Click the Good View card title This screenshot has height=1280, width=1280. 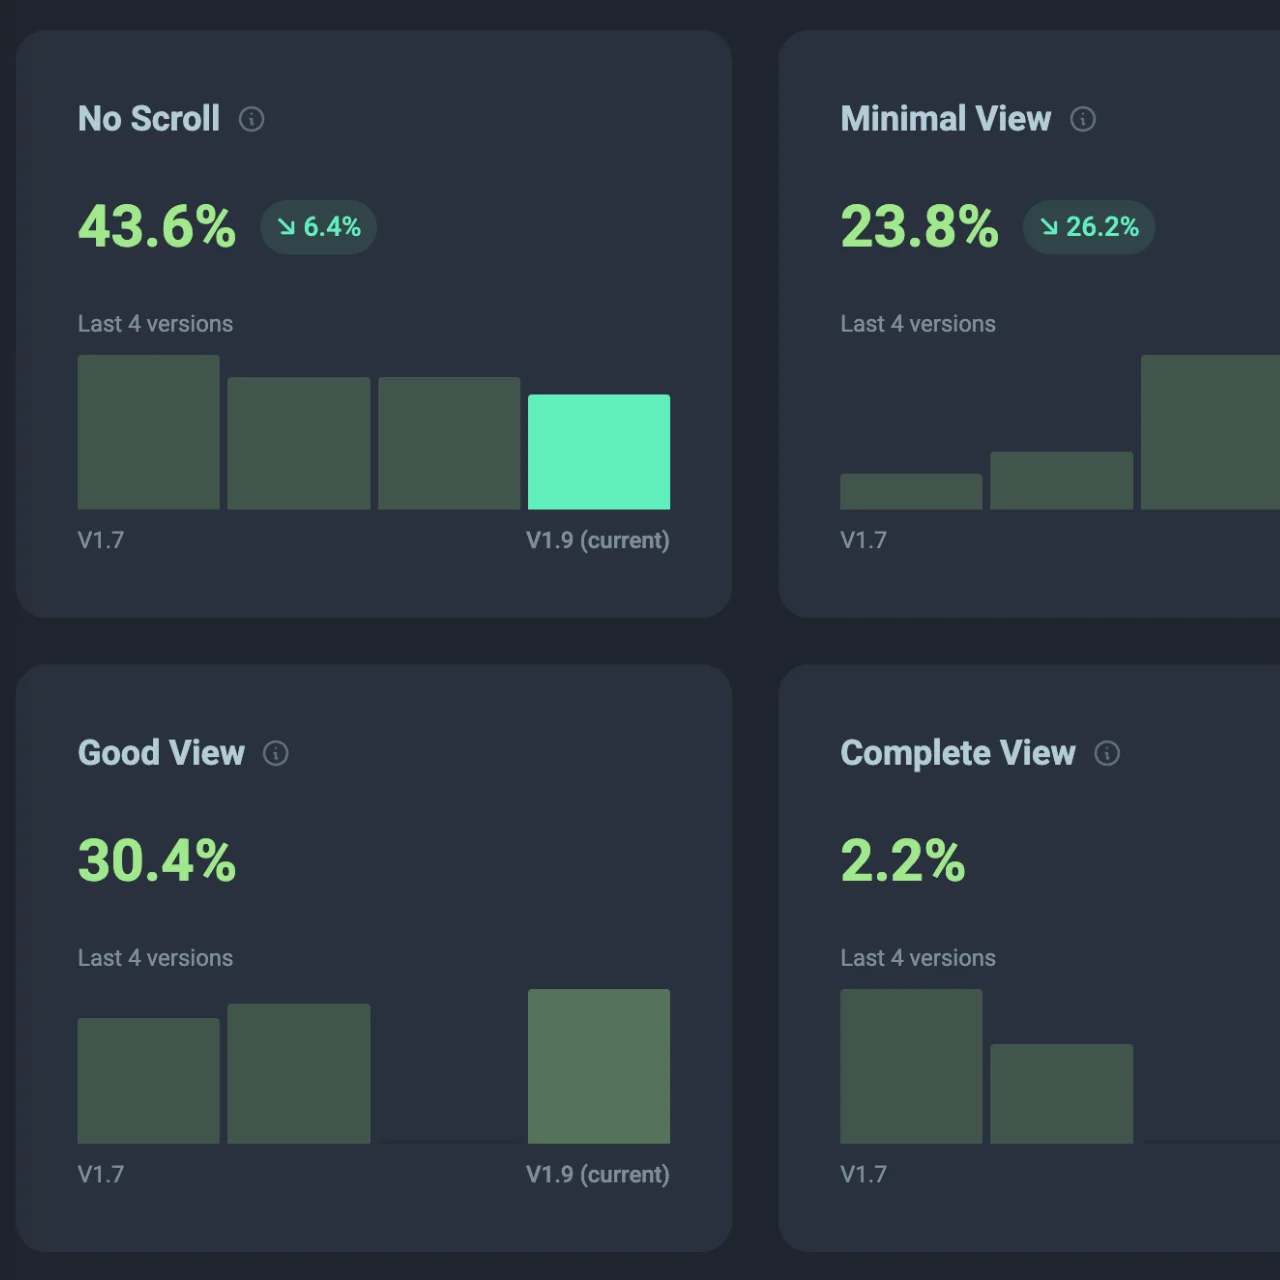tap(161, 753)
